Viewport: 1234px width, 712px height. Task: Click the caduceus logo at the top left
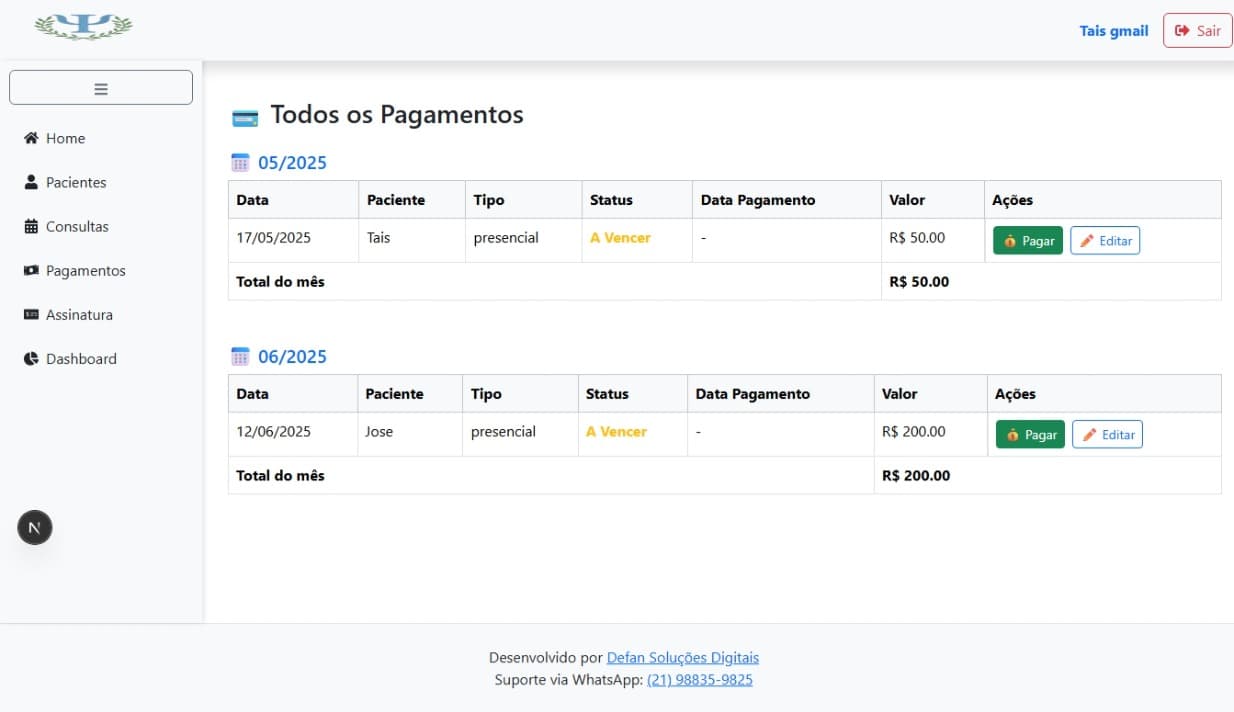[x=84, y=27]
